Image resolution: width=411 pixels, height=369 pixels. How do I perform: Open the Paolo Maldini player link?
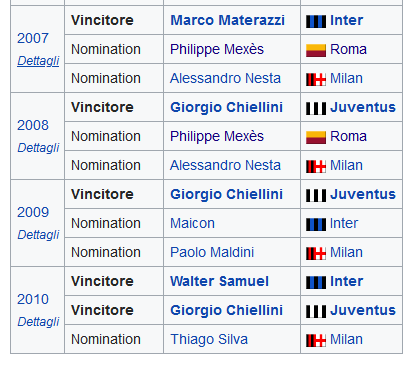tap(212, 252)
